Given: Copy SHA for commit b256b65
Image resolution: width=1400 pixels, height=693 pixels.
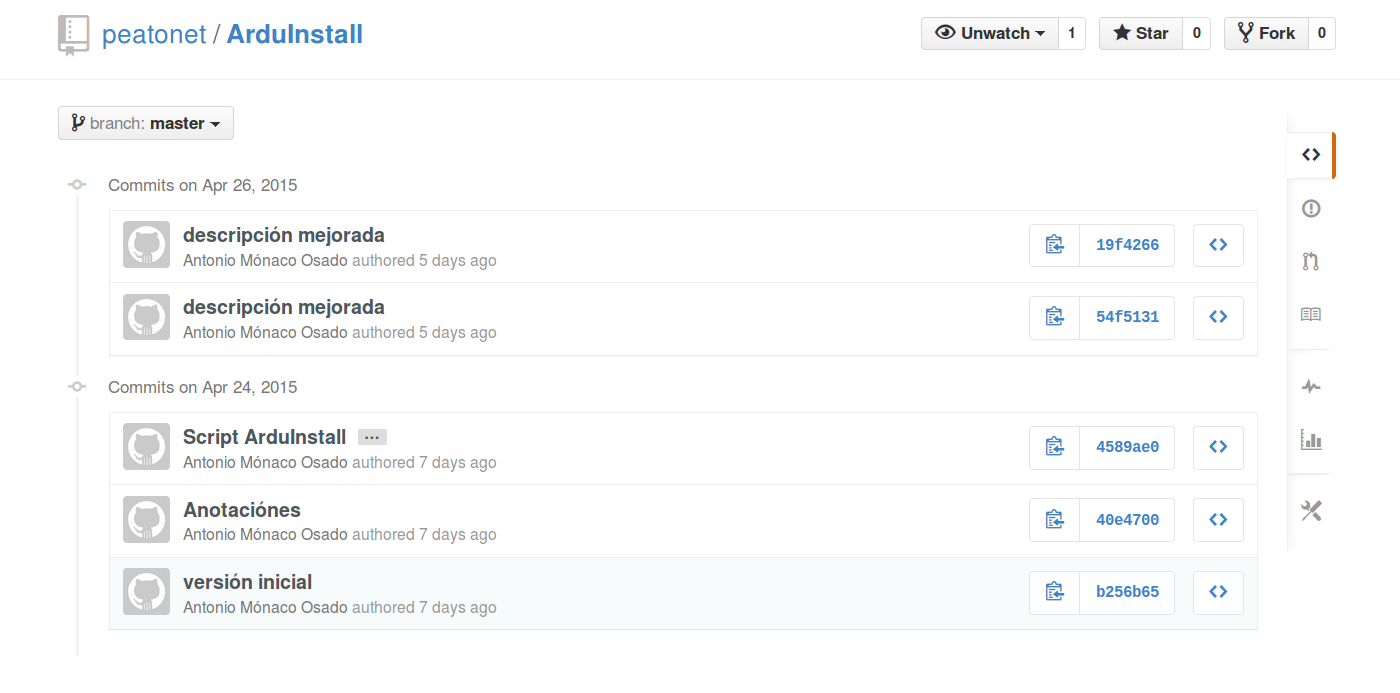Looking at the screenshot, I should coord(1054,592).
